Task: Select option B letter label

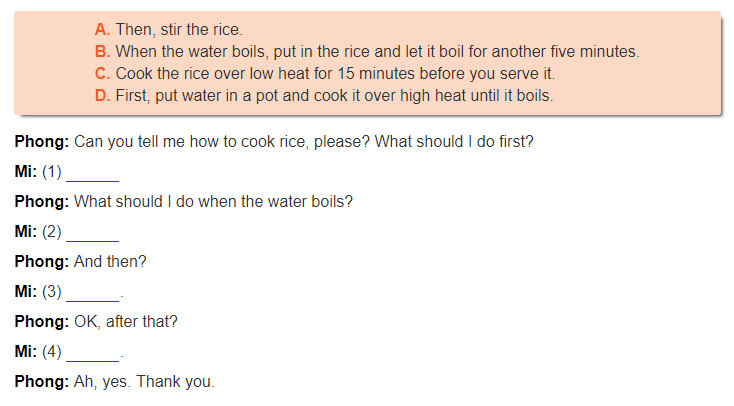Action: pyautogui.click(x=102, y=52)
